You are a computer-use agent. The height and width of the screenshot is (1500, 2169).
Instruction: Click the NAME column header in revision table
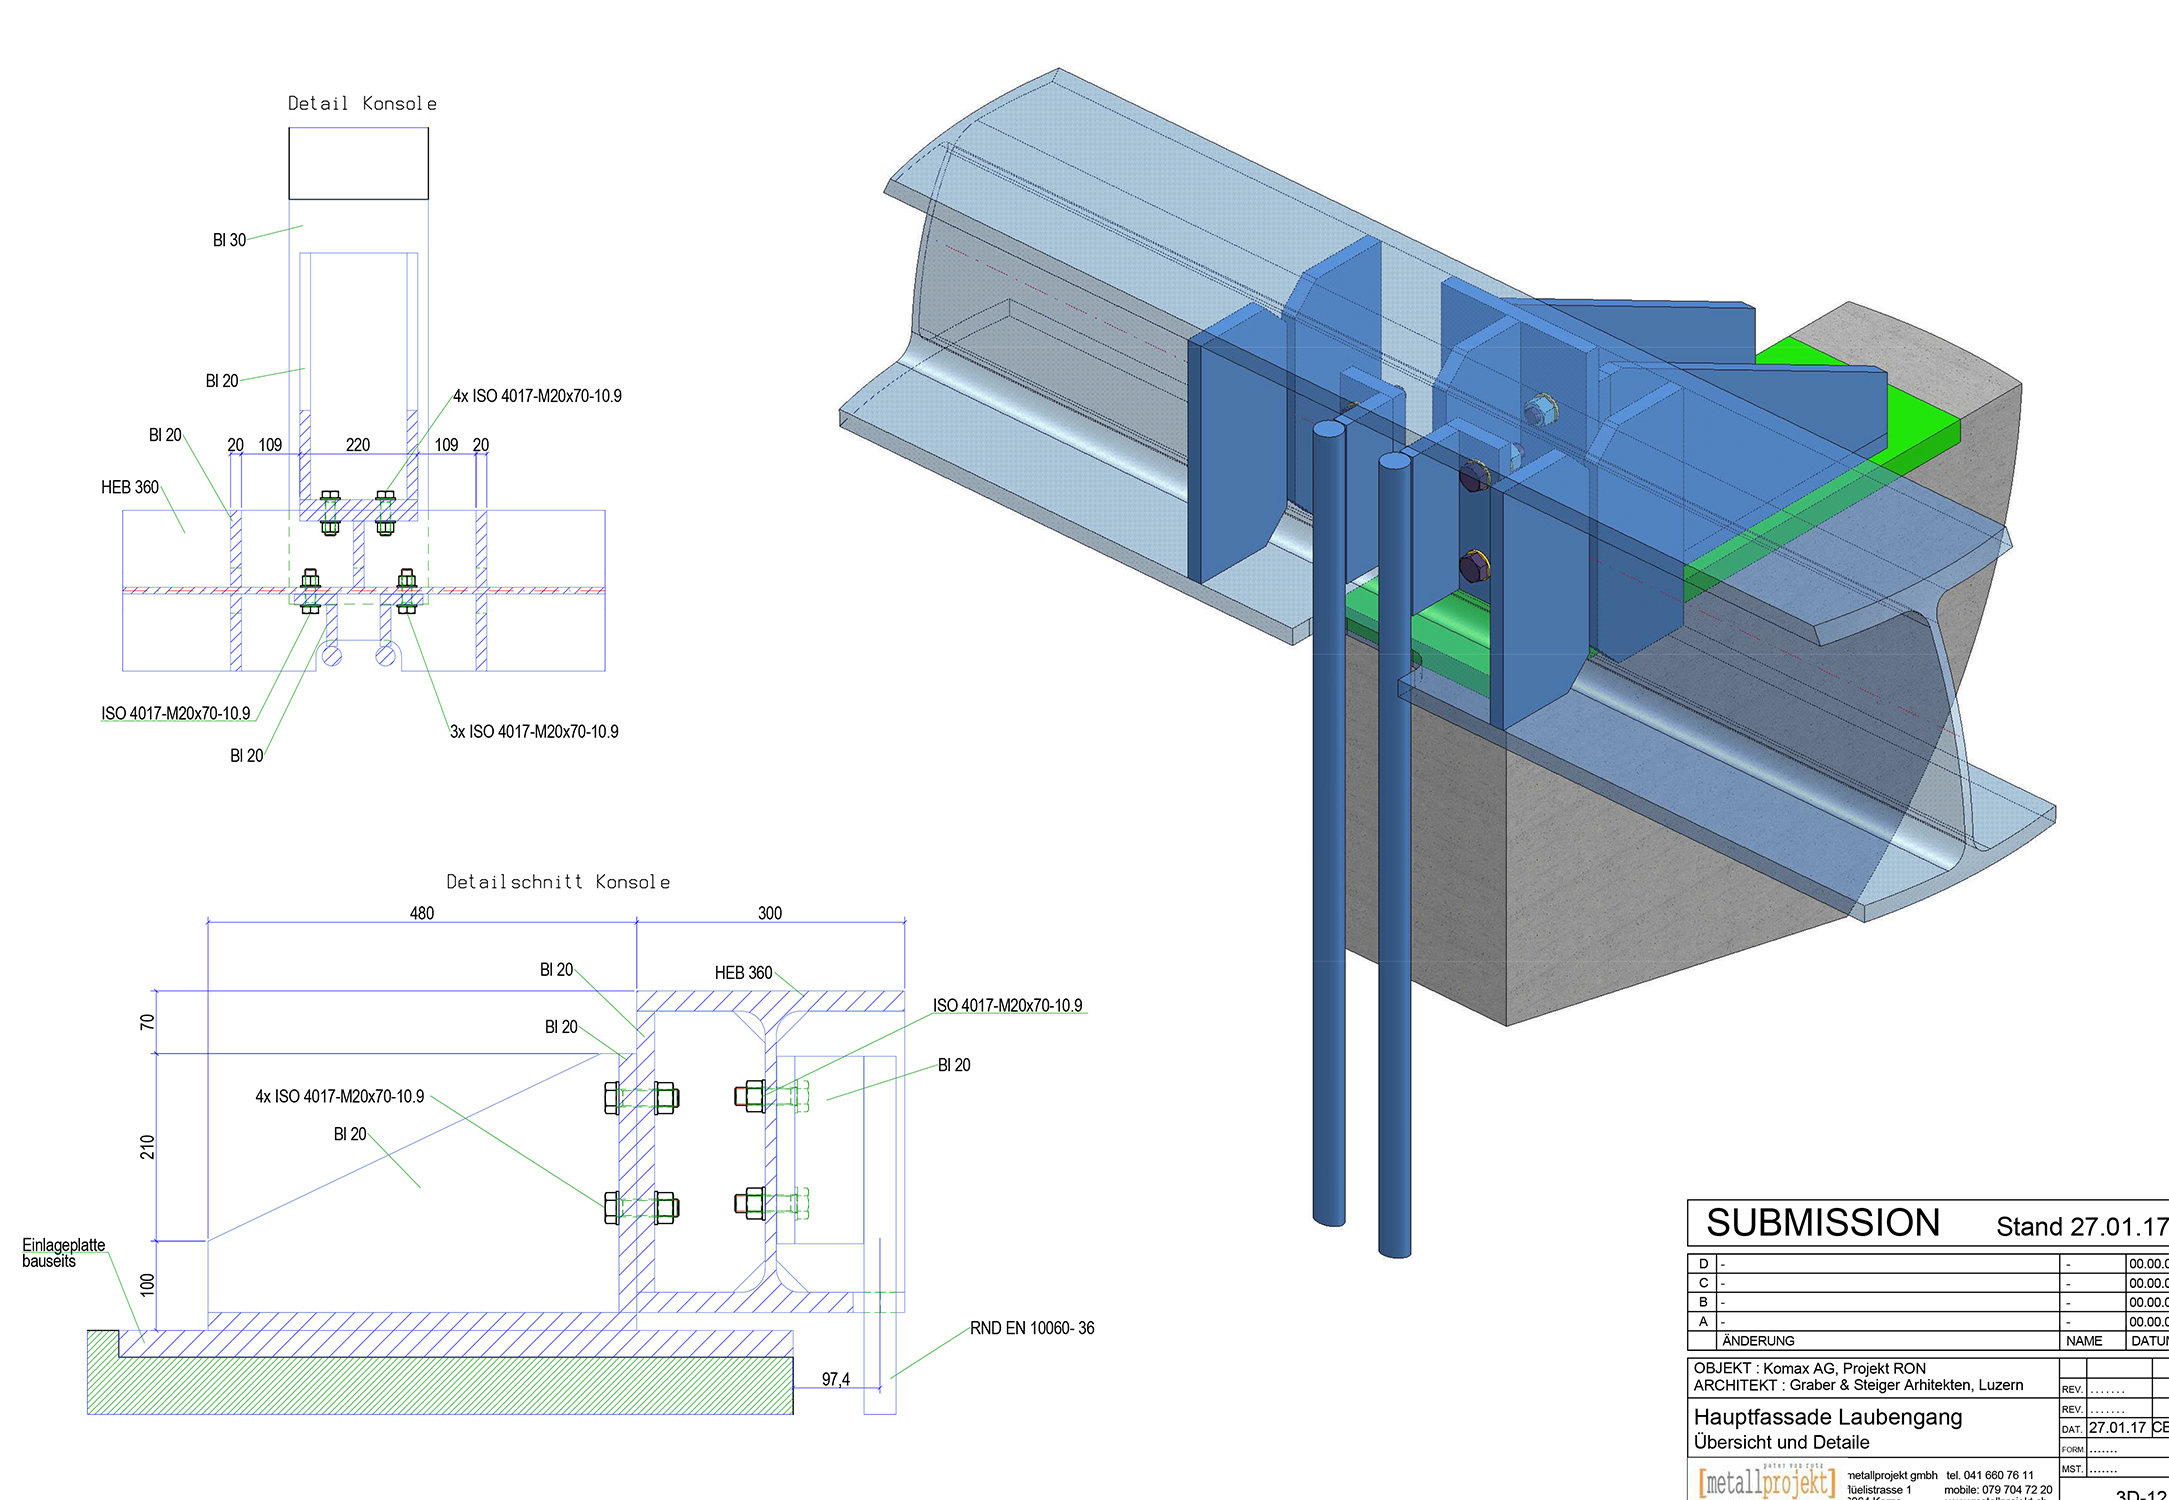[2084, 1341]
